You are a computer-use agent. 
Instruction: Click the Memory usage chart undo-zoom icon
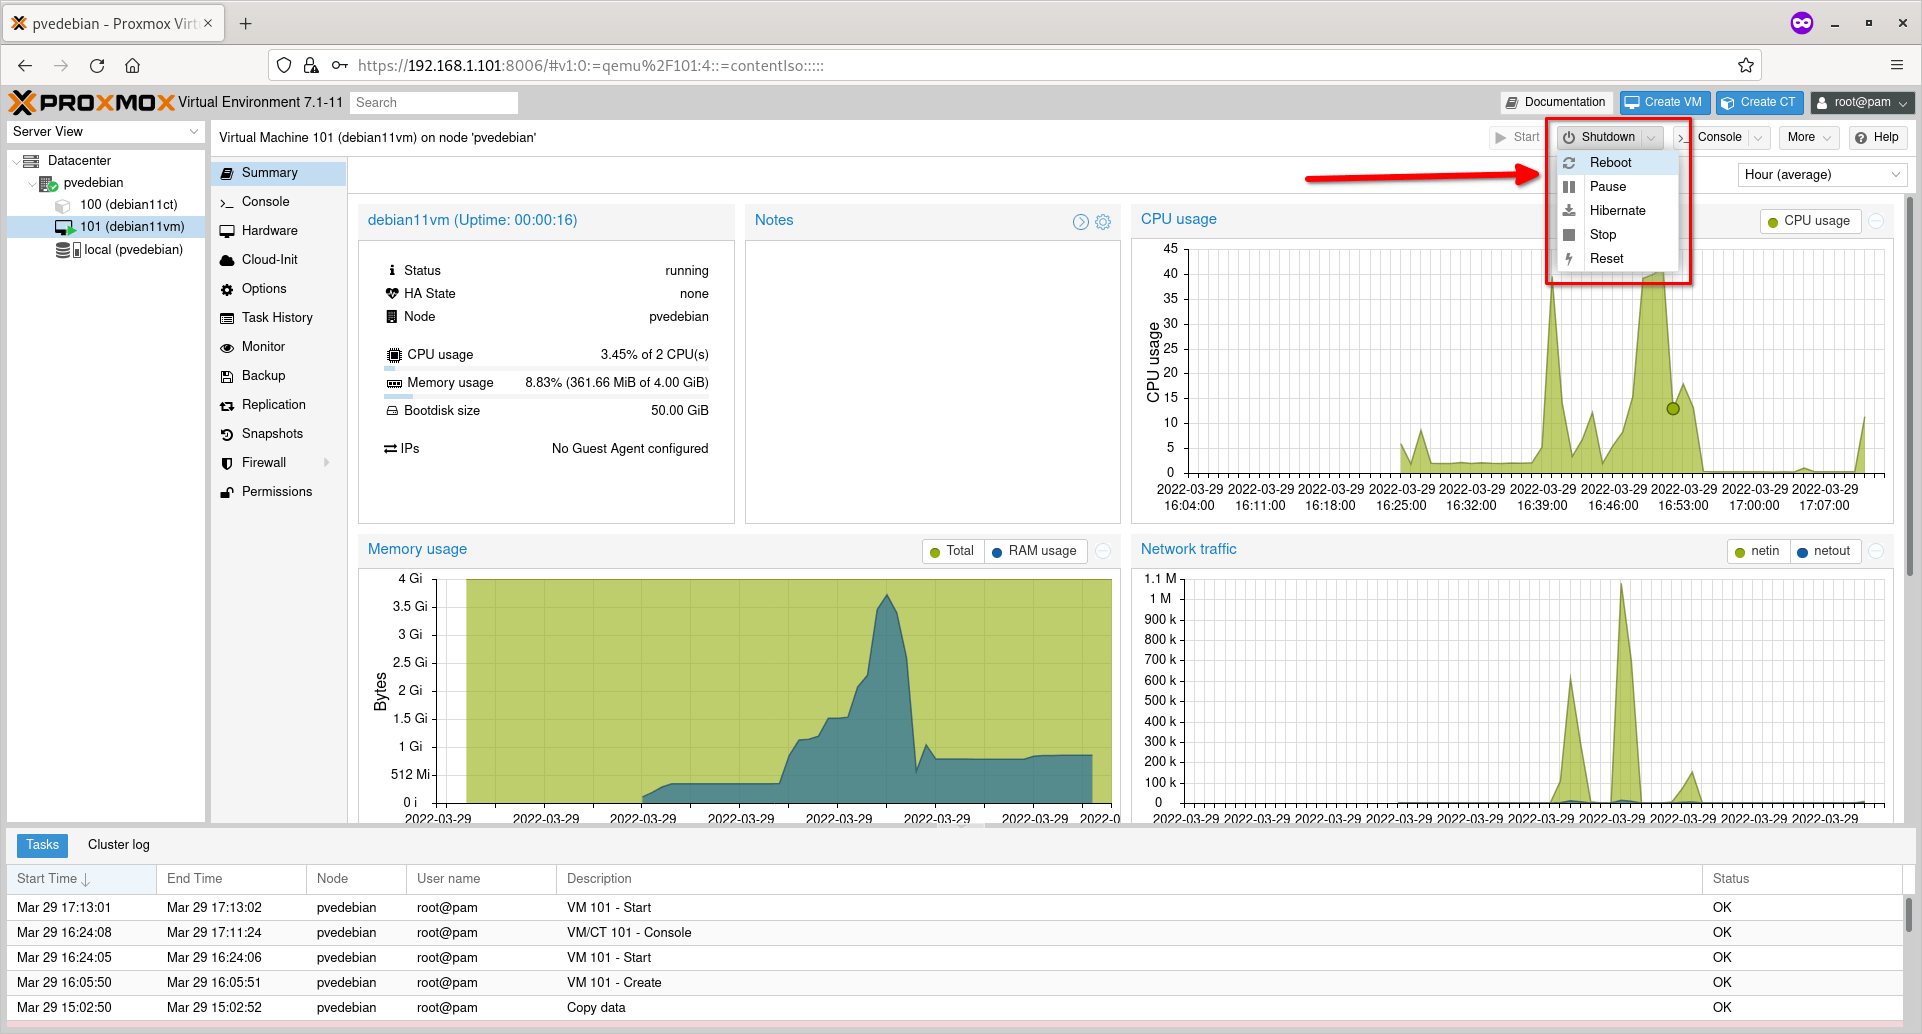click(1103, 551)
